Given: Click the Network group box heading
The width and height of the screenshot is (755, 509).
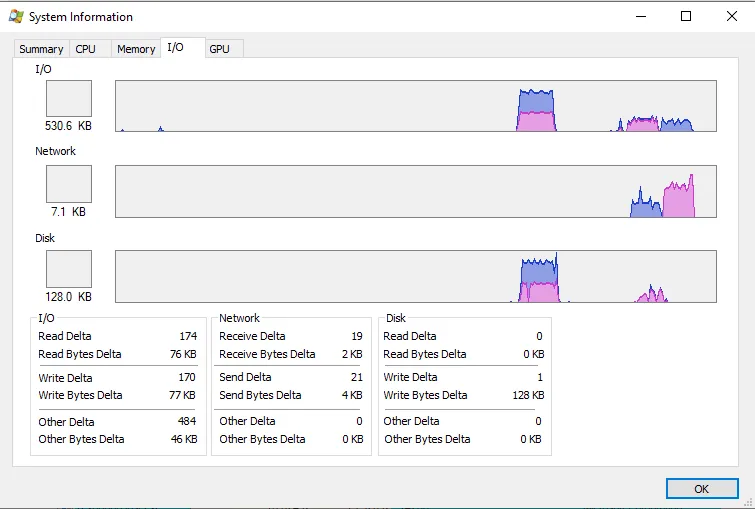Looking at the screenshot, I should [x=239, y=318].
